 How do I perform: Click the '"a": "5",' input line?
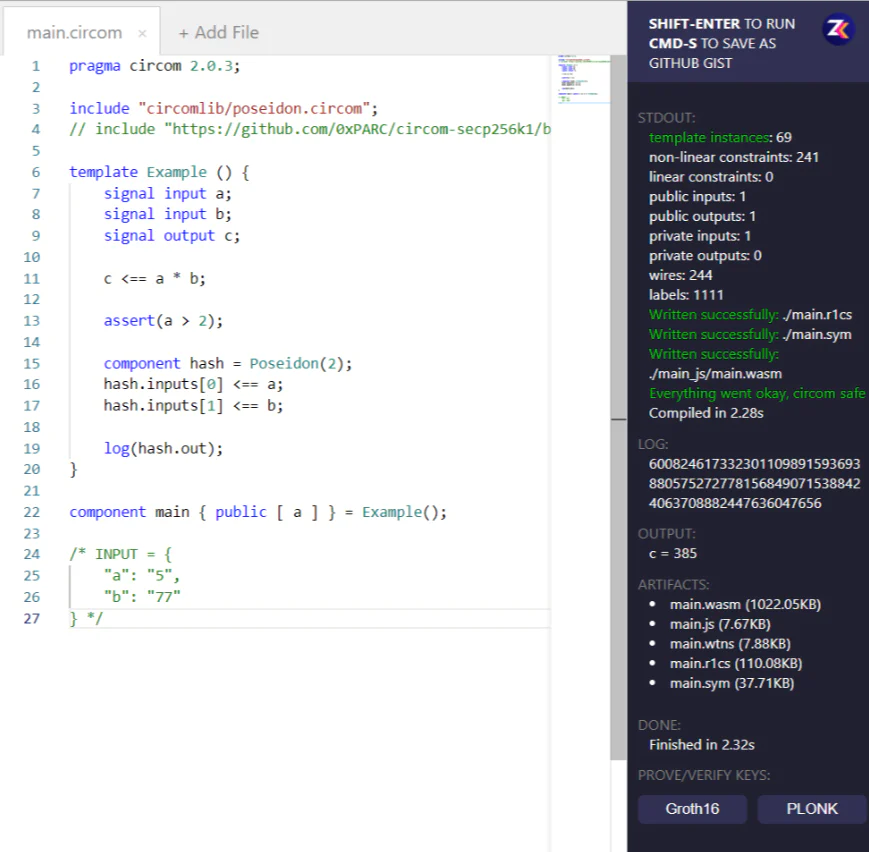(x=142, y=575)
